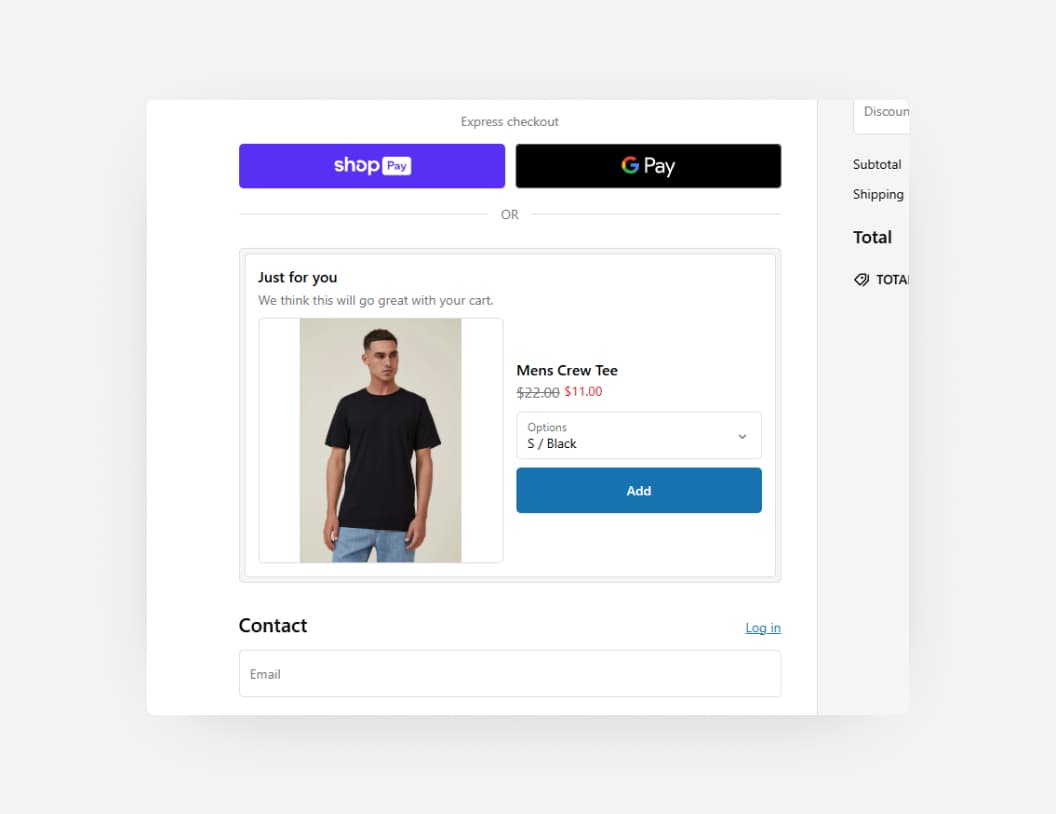Viewport: 1056px width, 814px height.
Task: Click the Mens Crew Tee product title
Action: click(566, 370)
